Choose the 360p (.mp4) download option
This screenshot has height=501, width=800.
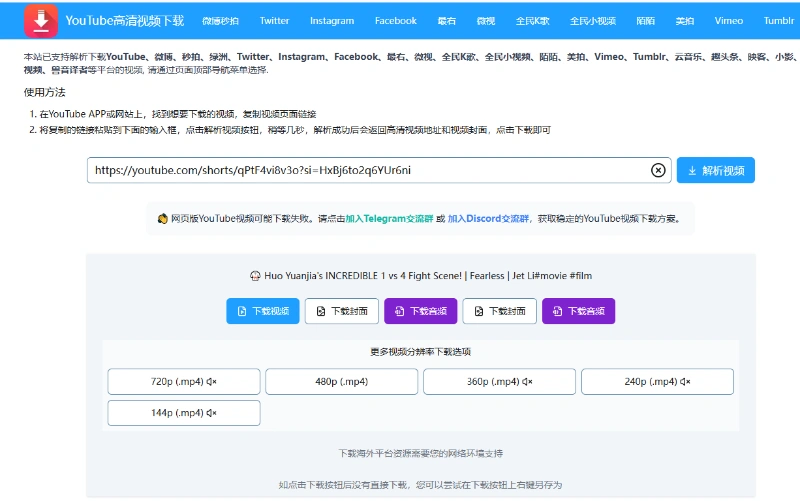[499, 382]
